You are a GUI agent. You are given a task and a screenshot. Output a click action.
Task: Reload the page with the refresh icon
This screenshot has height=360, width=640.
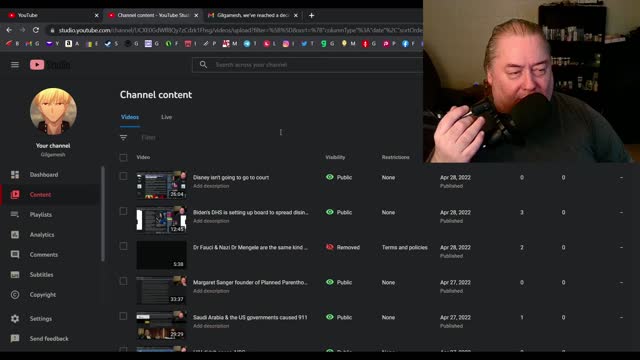pyautogui.click(x=36, y=30)
